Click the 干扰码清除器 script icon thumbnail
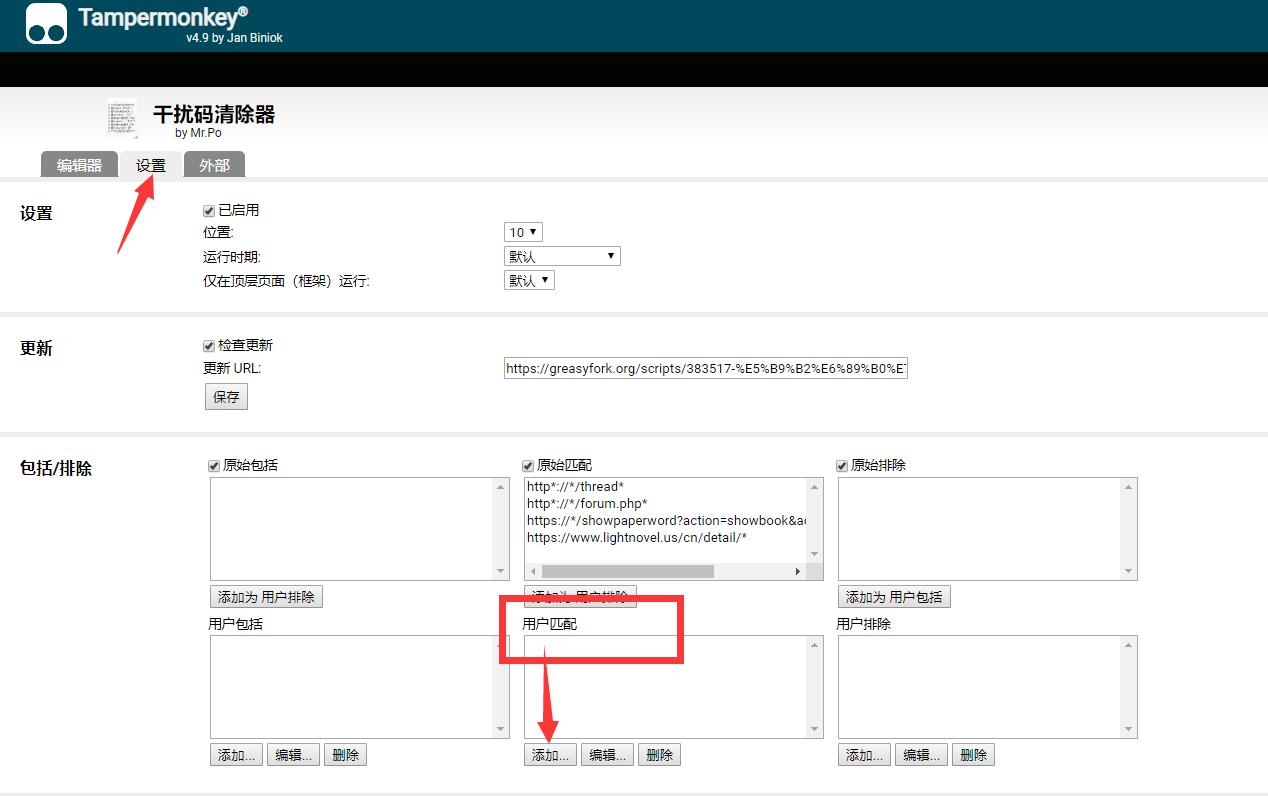The width and height of the screenshot is (1268, 796). [122, 117]
